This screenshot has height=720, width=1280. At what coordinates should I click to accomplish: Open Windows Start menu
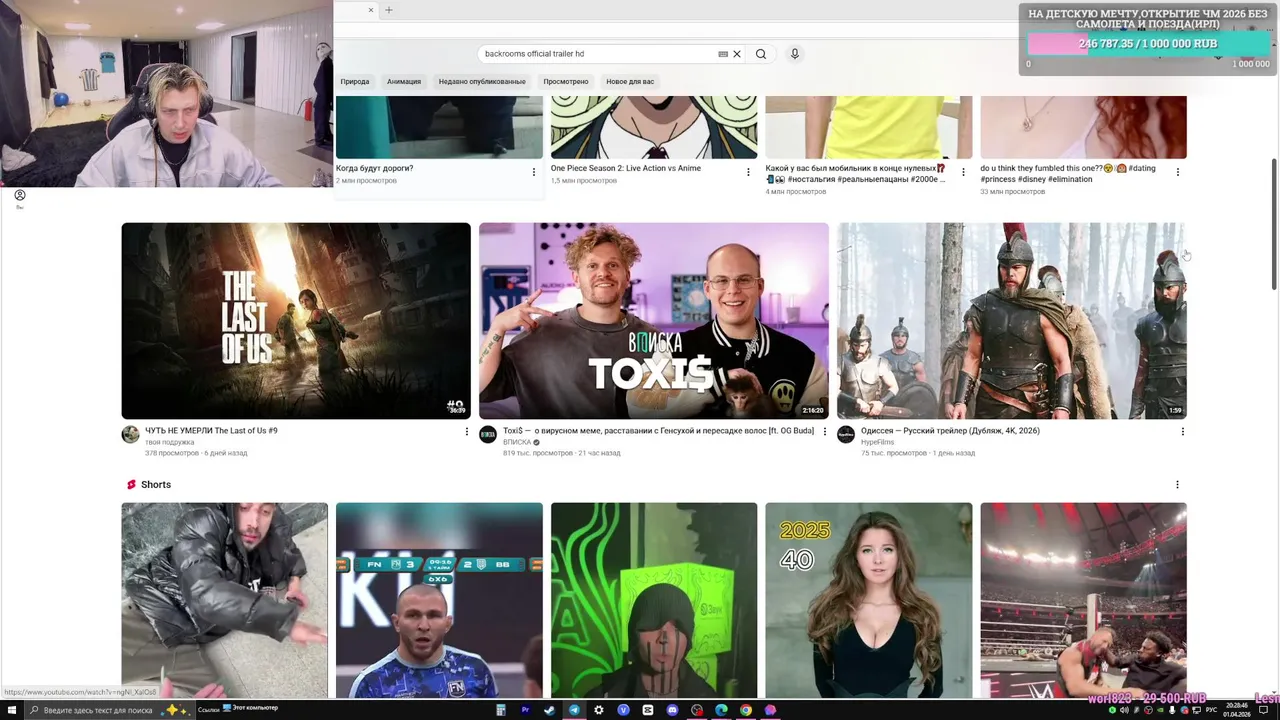[x=12, y=710]
